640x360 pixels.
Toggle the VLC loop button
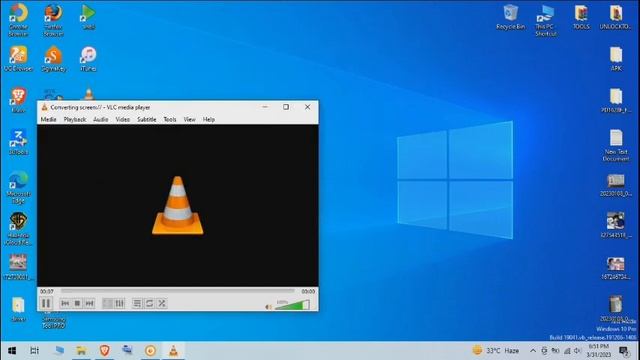(149, 303)
